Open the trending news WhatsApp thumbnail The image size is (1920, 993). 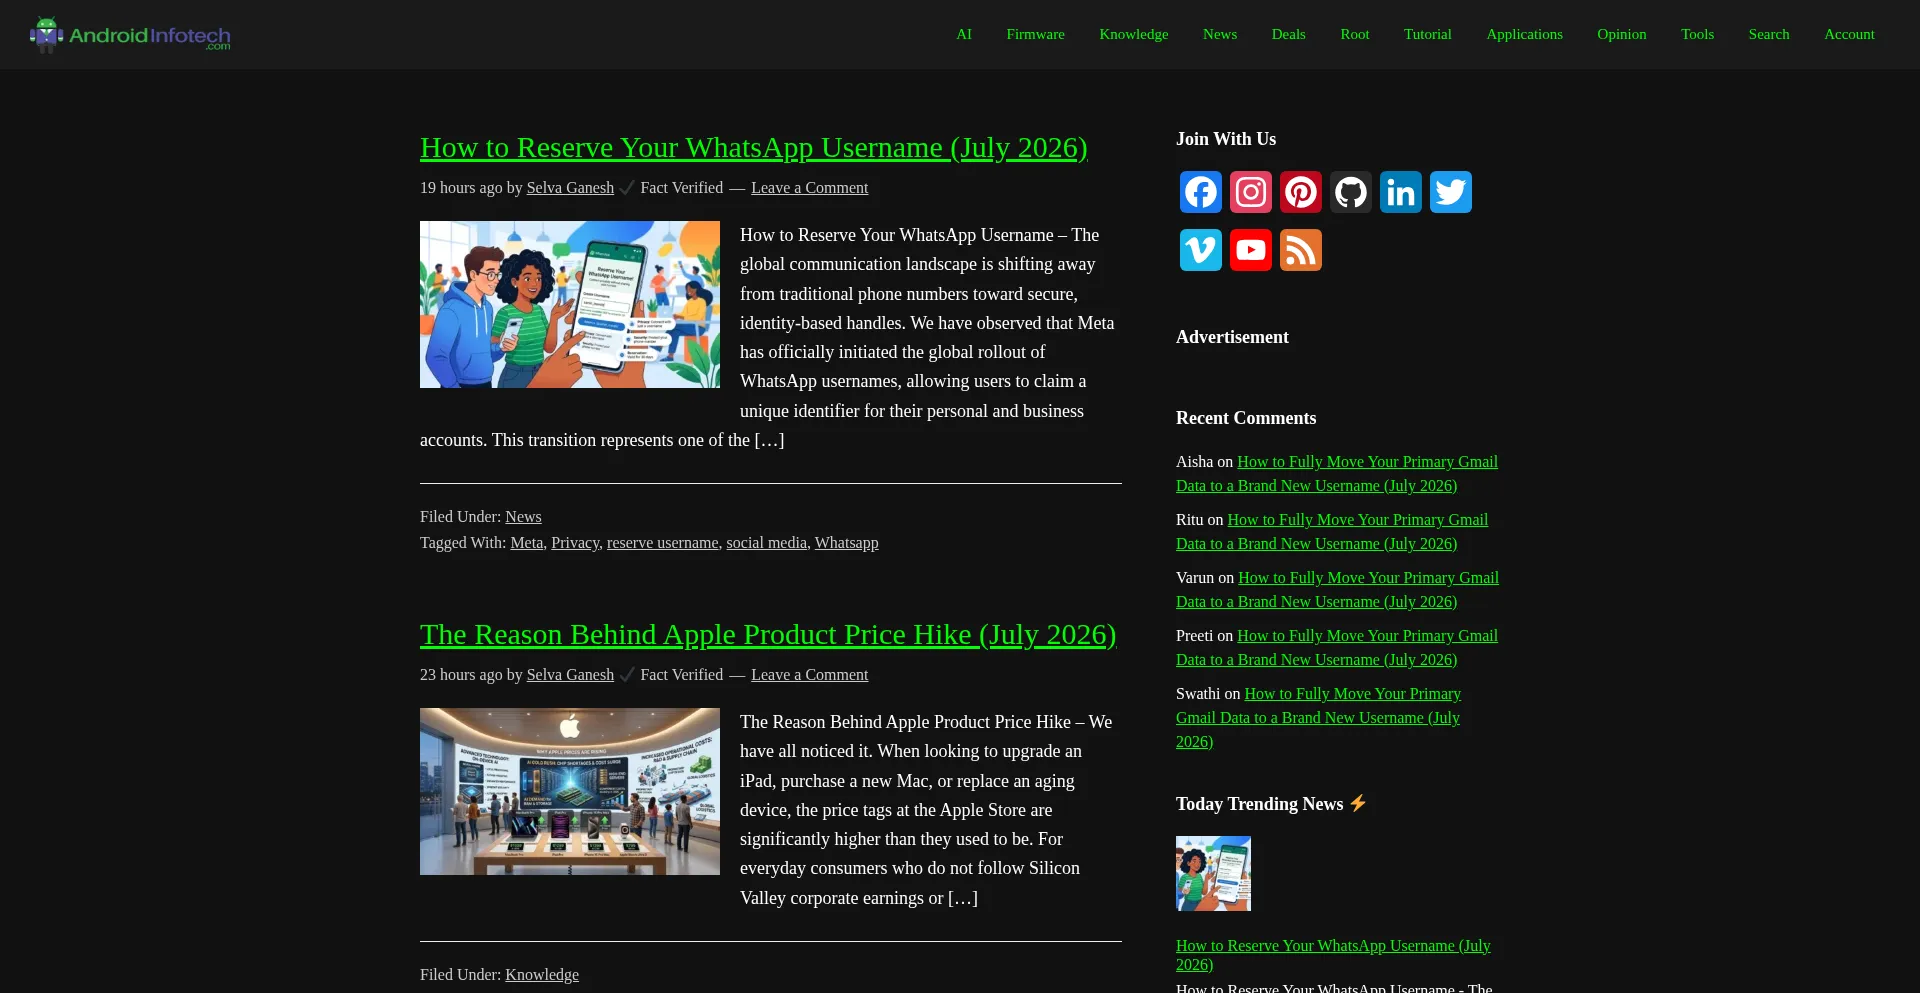[1213, 873]
